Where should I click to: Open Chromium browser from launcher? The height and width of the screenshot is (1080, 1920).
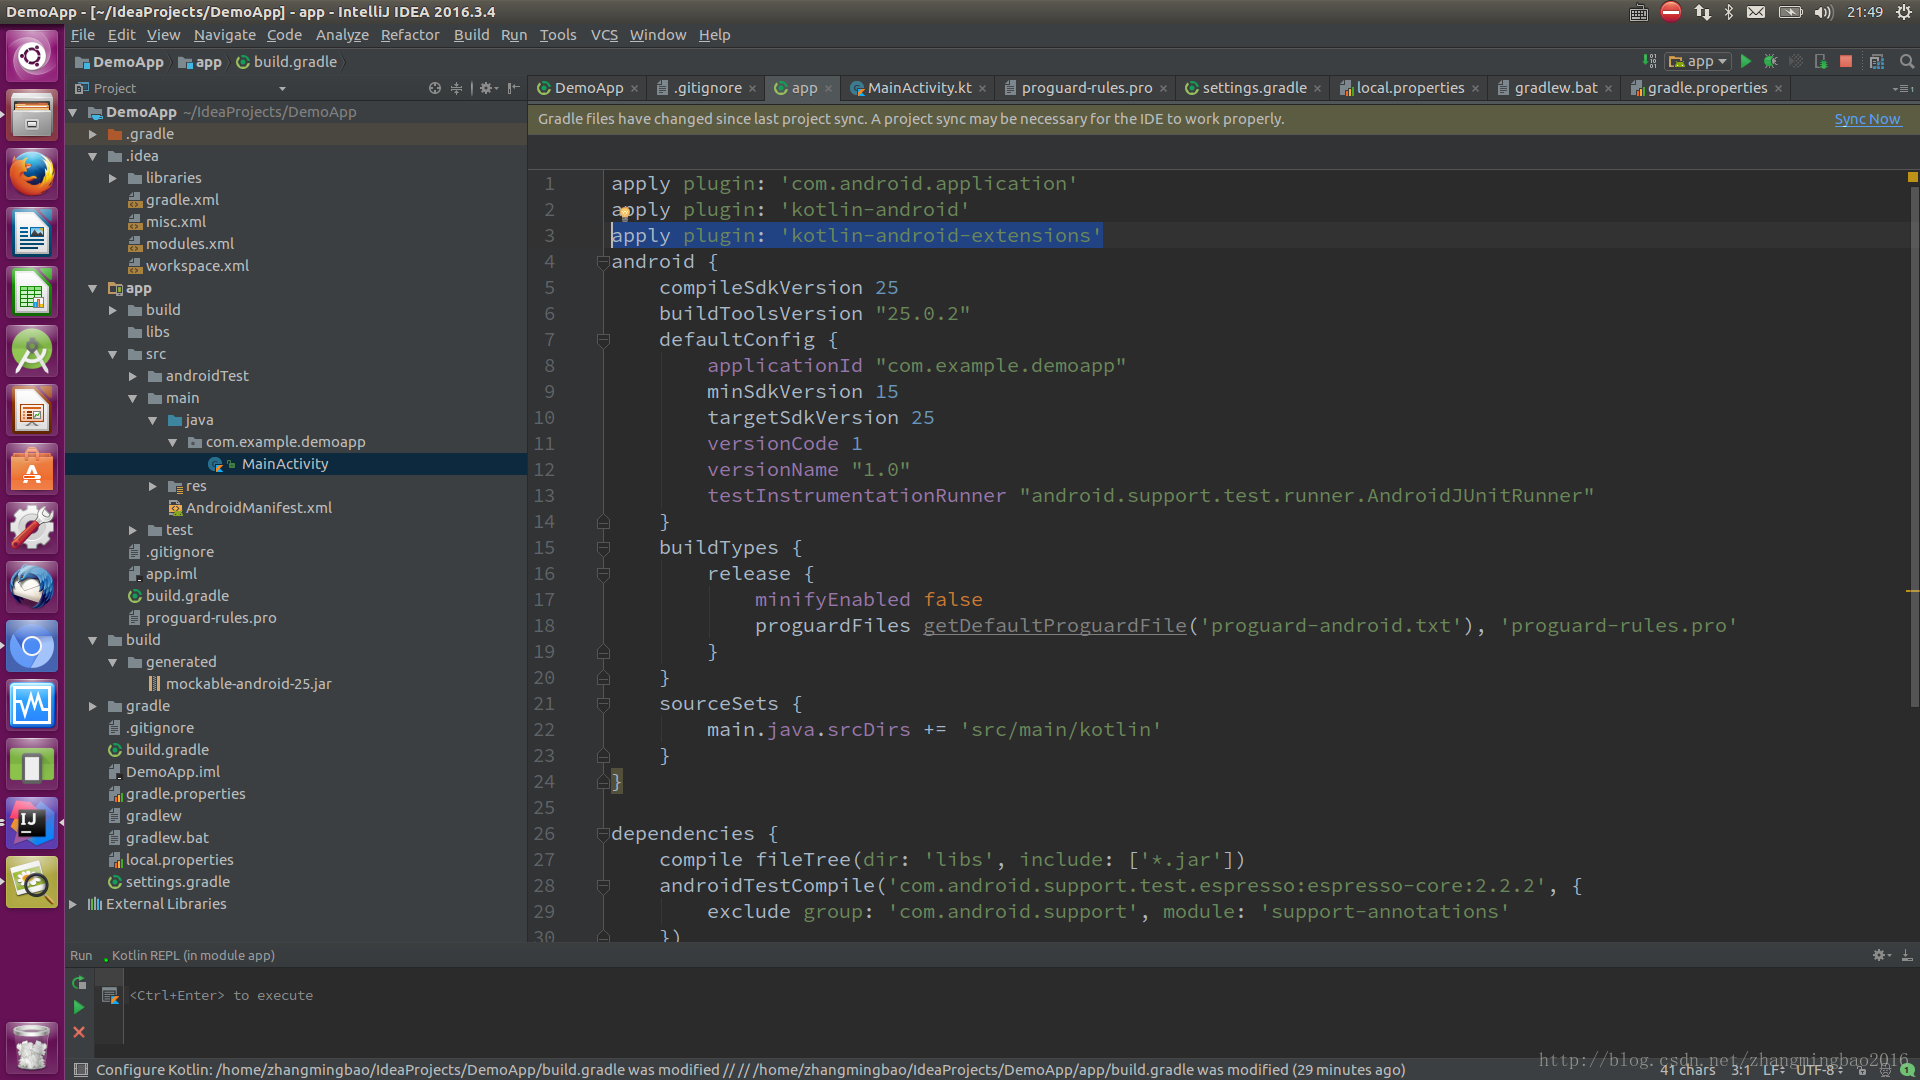pos(32,648)
